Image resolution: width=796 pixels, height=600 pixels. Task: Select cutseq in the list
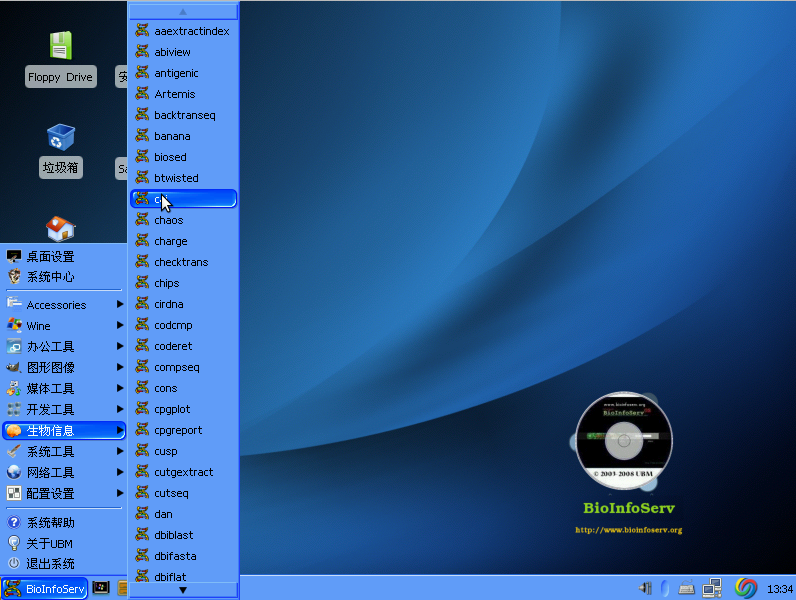click(183, 493)
